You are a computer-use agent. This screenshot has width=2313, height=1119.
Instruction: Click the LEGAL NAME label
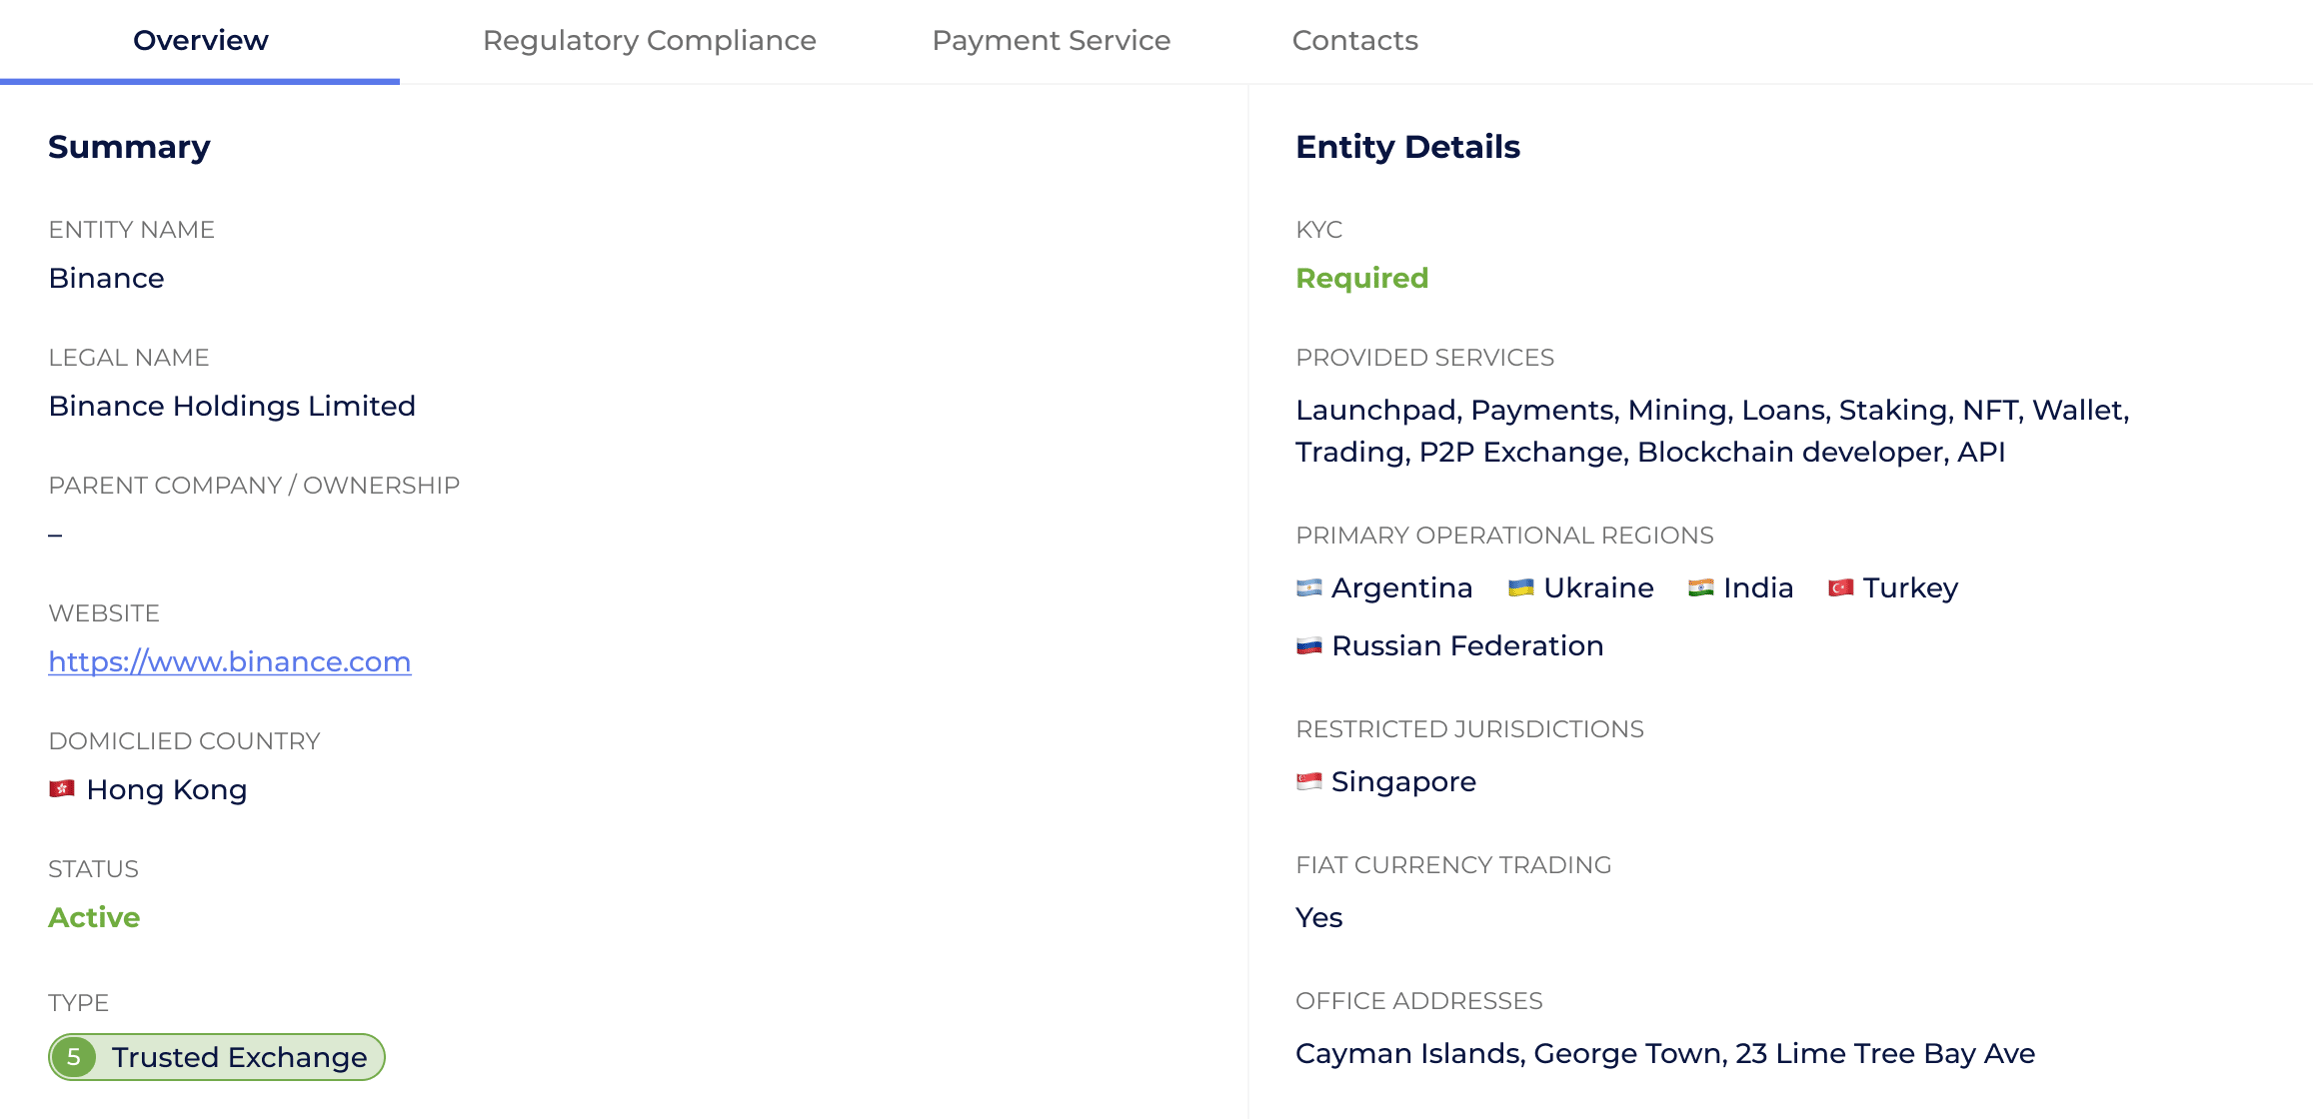pyautogui.click(x=129, y=357)
